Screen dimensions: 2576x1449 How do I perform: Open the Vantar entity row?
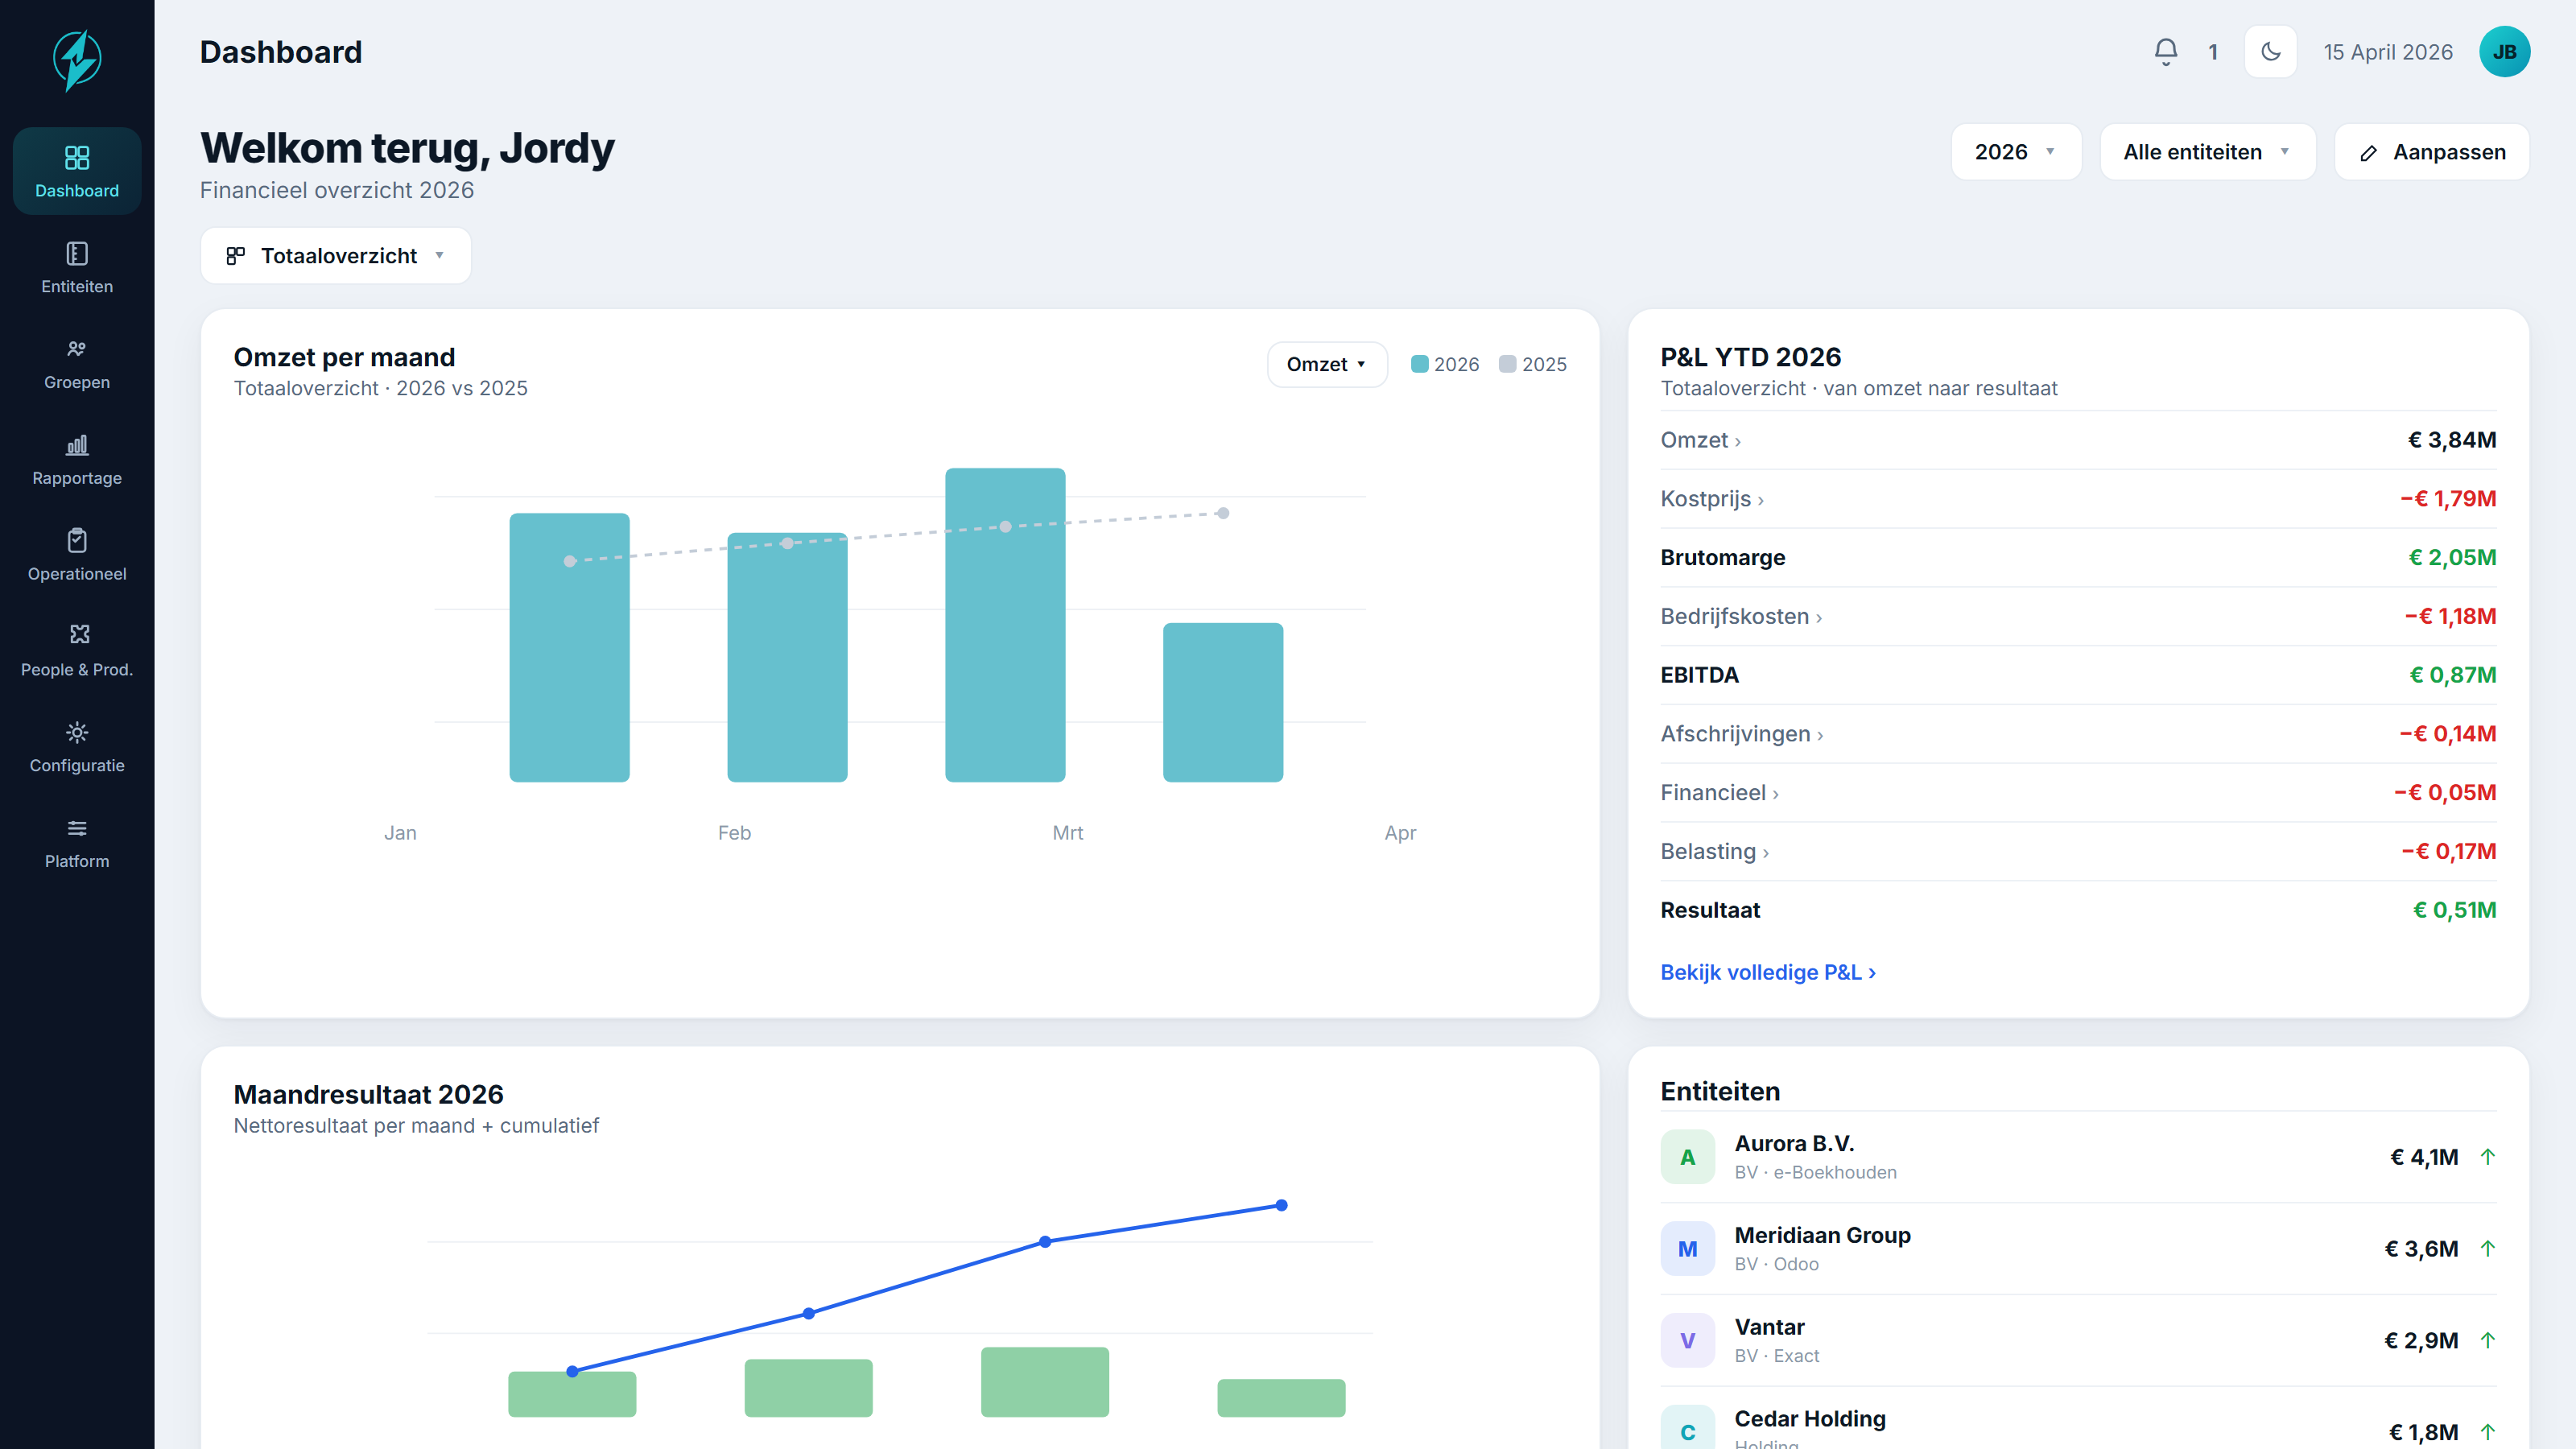point(2078,1341)
